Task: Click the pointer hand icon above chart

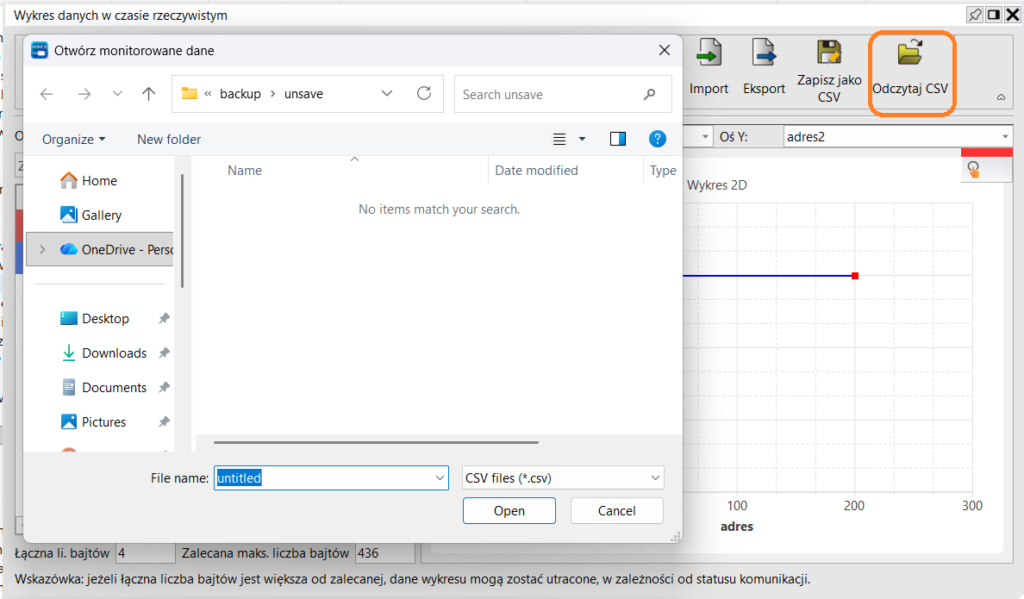Action: (974, 170)
